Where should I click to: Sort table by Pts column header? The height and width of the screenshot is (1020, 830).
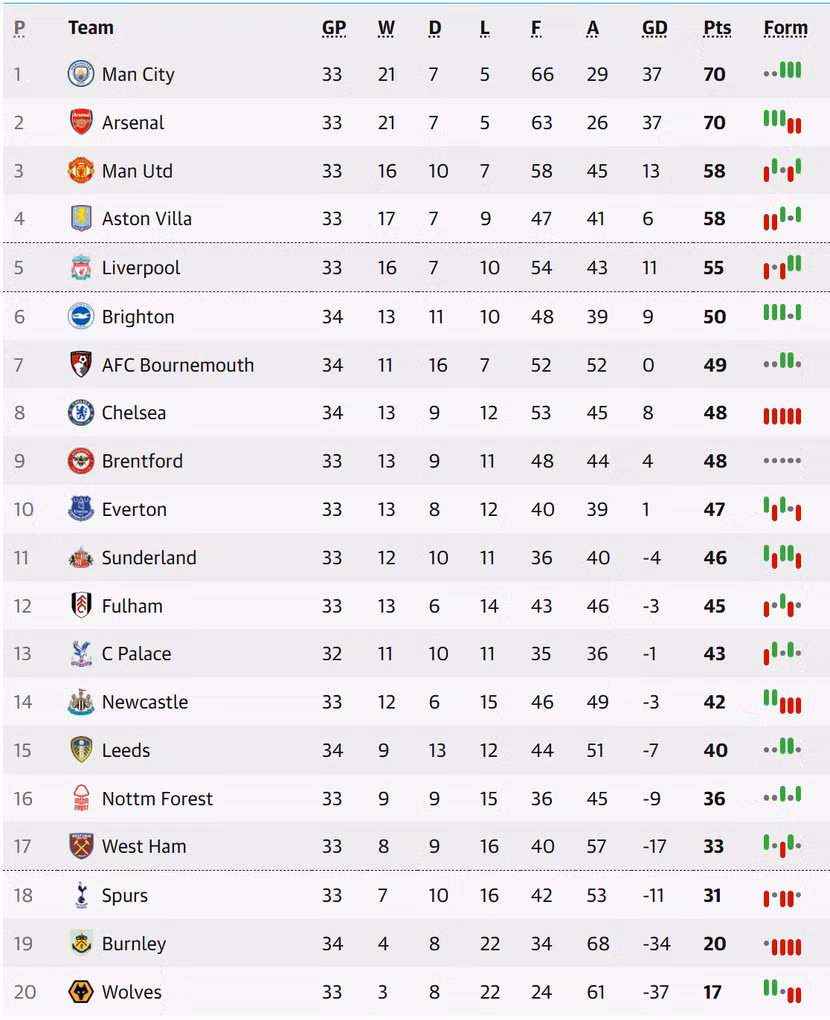[716, 28]
